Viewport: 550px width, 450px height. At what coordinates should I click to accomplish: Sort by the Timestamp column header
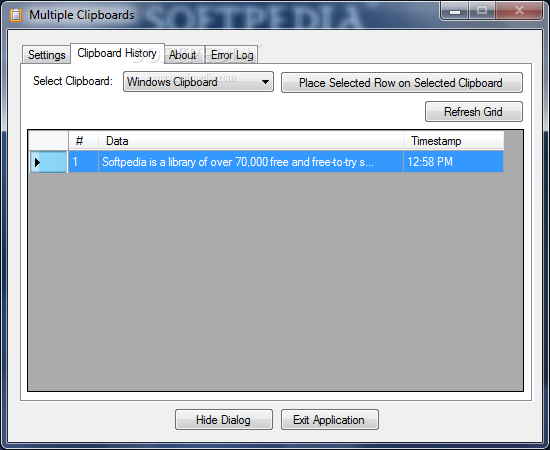[x=454, y=141]
